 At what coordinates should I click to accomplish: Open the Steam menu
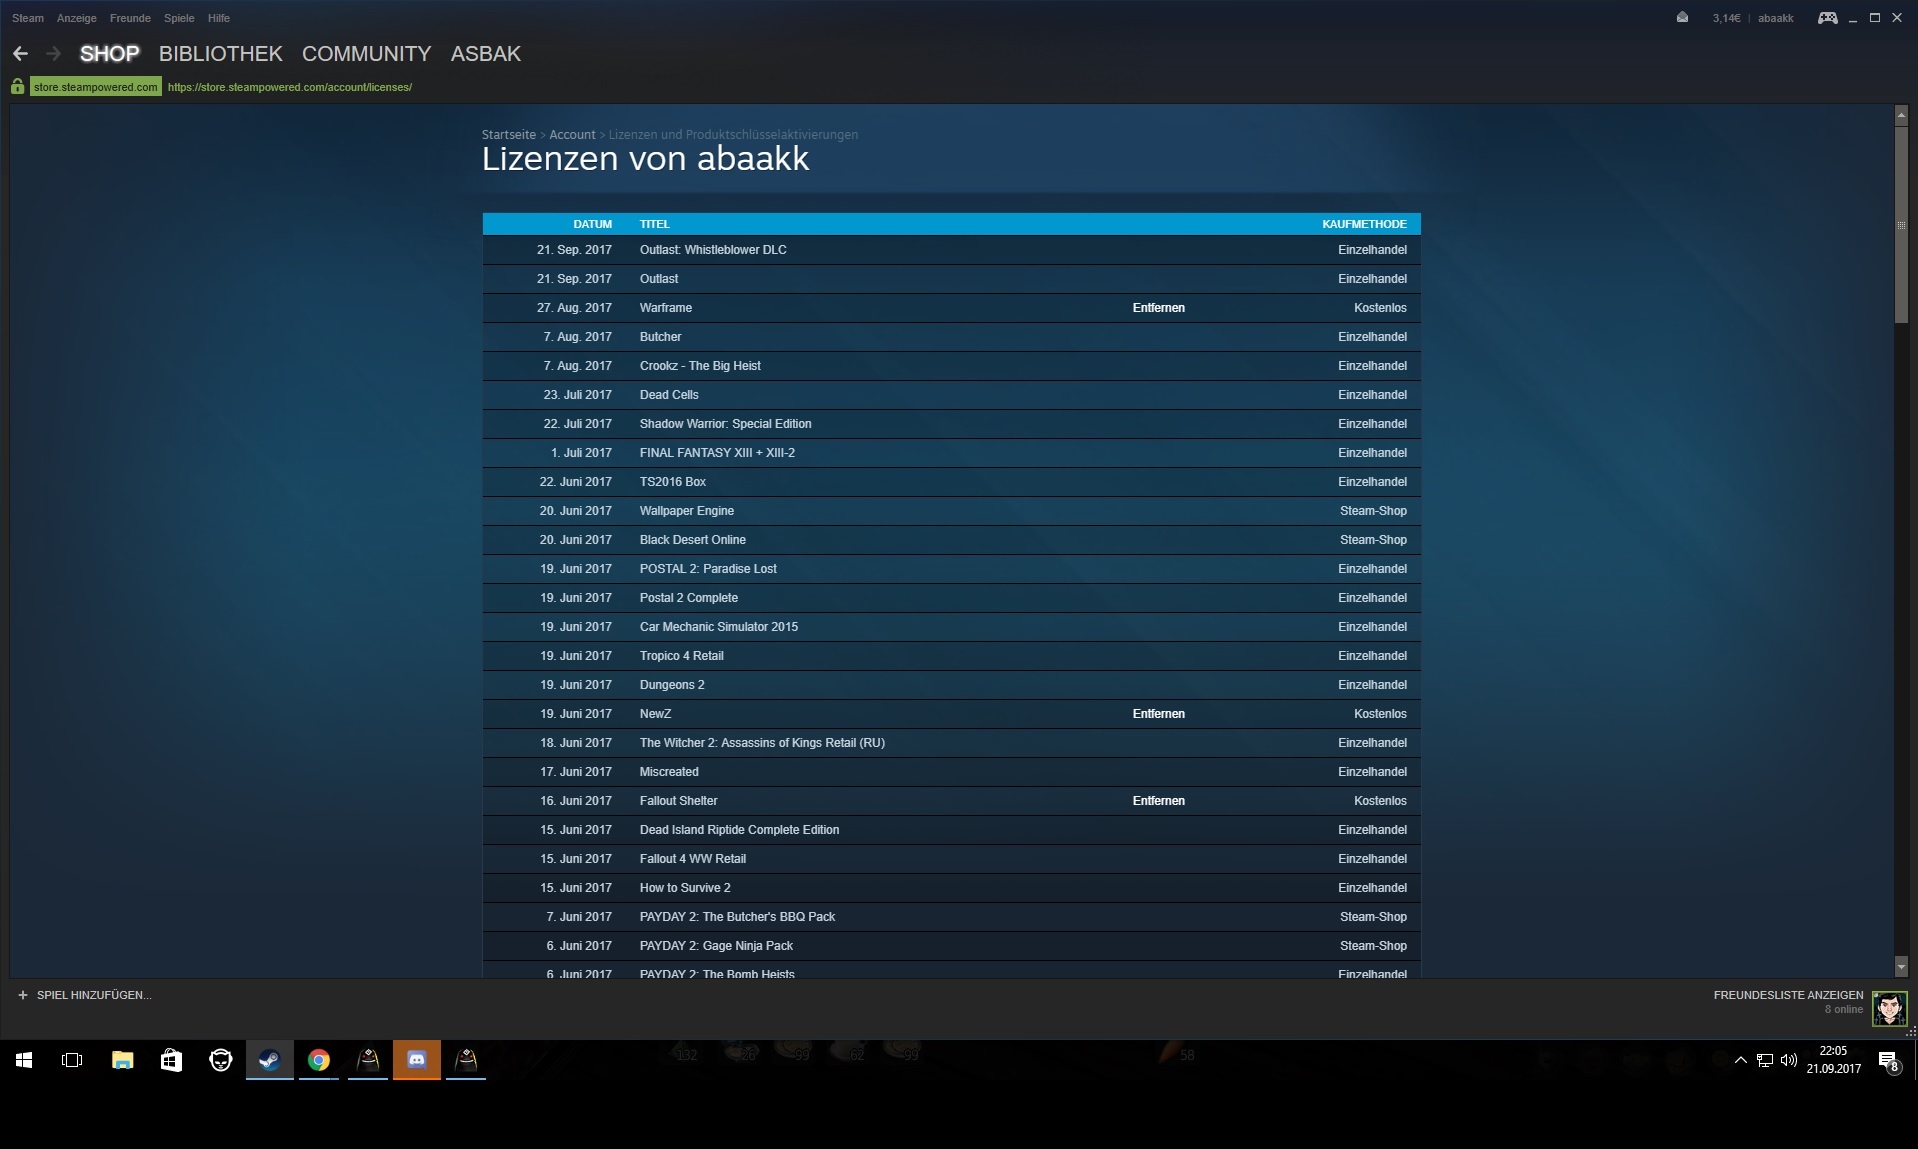pyautogui.click(x=28, y=18)
